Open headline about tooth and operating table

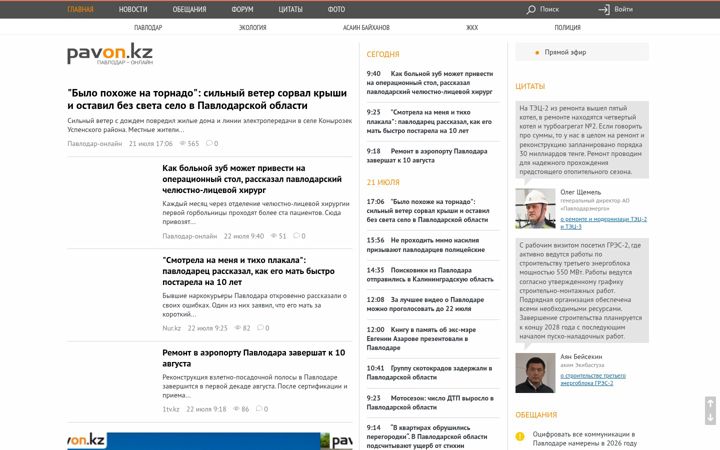pyautogui.click(x=252, y=179)
